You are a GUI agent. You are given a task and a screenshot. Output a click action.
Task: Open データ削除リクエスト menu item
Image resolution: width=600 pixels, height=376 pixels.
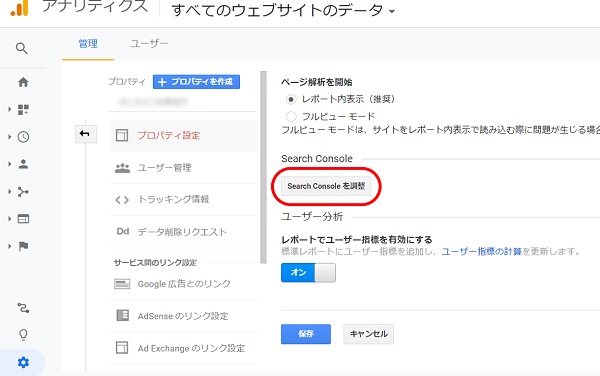(183, 232)
